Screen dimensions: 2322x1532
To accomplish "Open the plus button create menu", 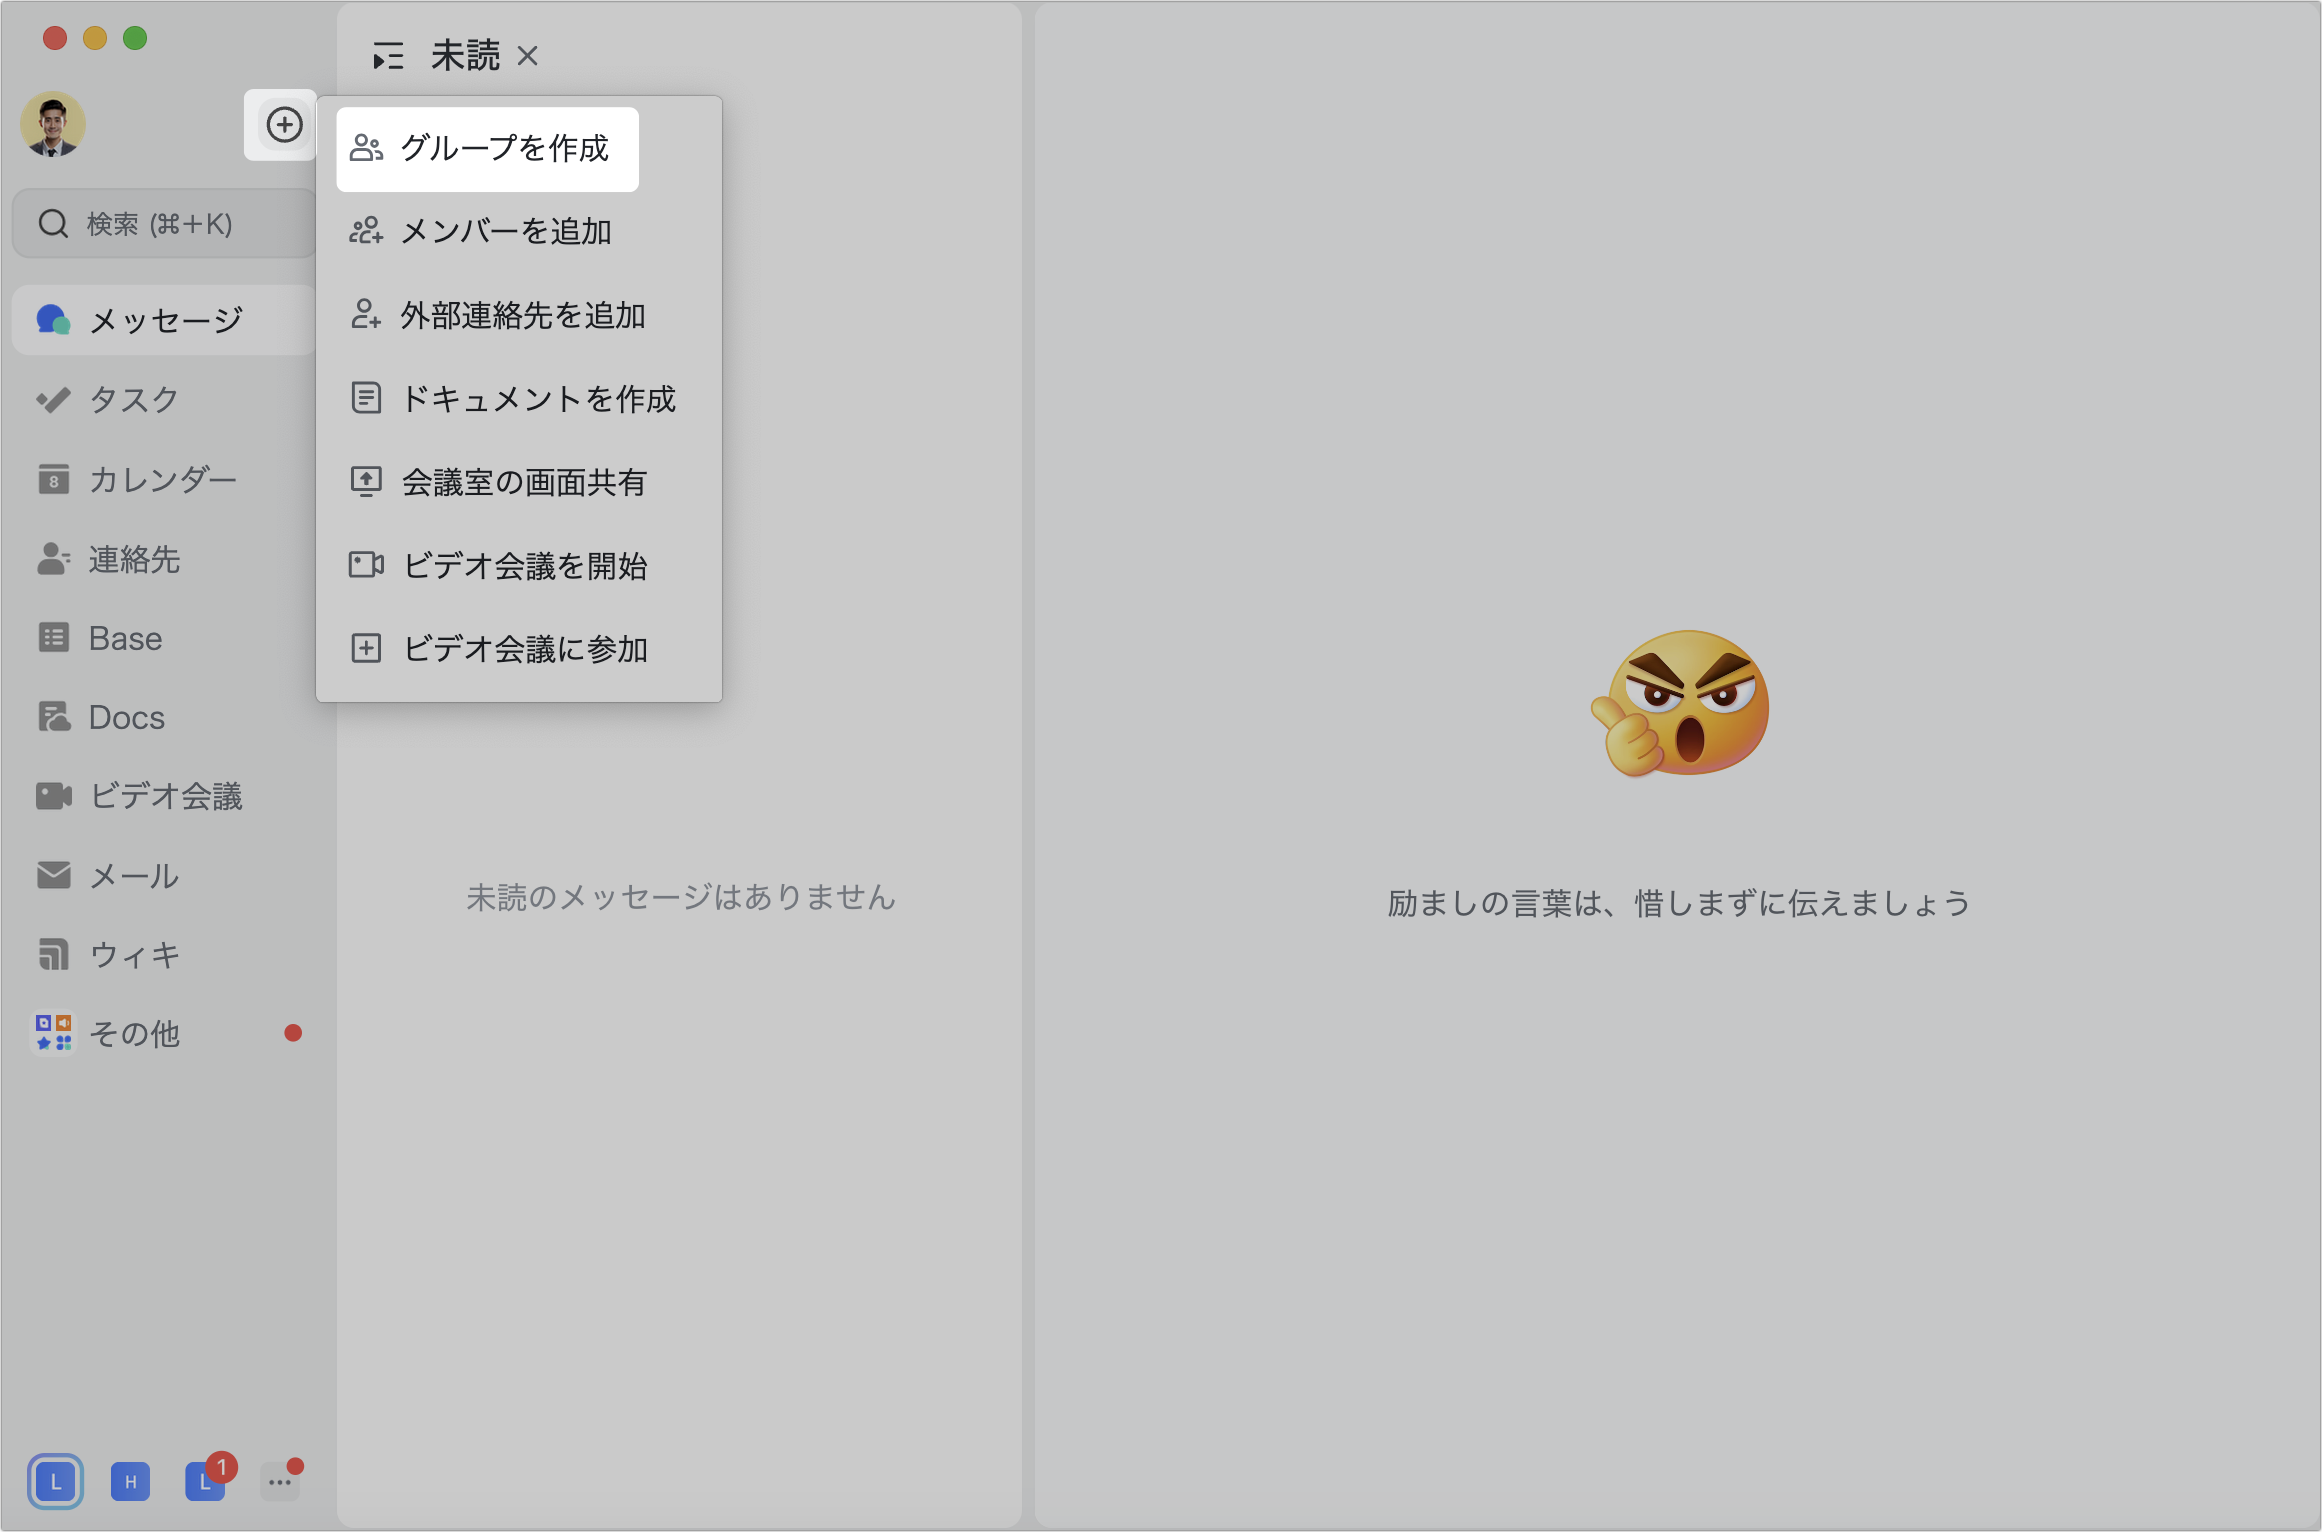I will (281, 124).
